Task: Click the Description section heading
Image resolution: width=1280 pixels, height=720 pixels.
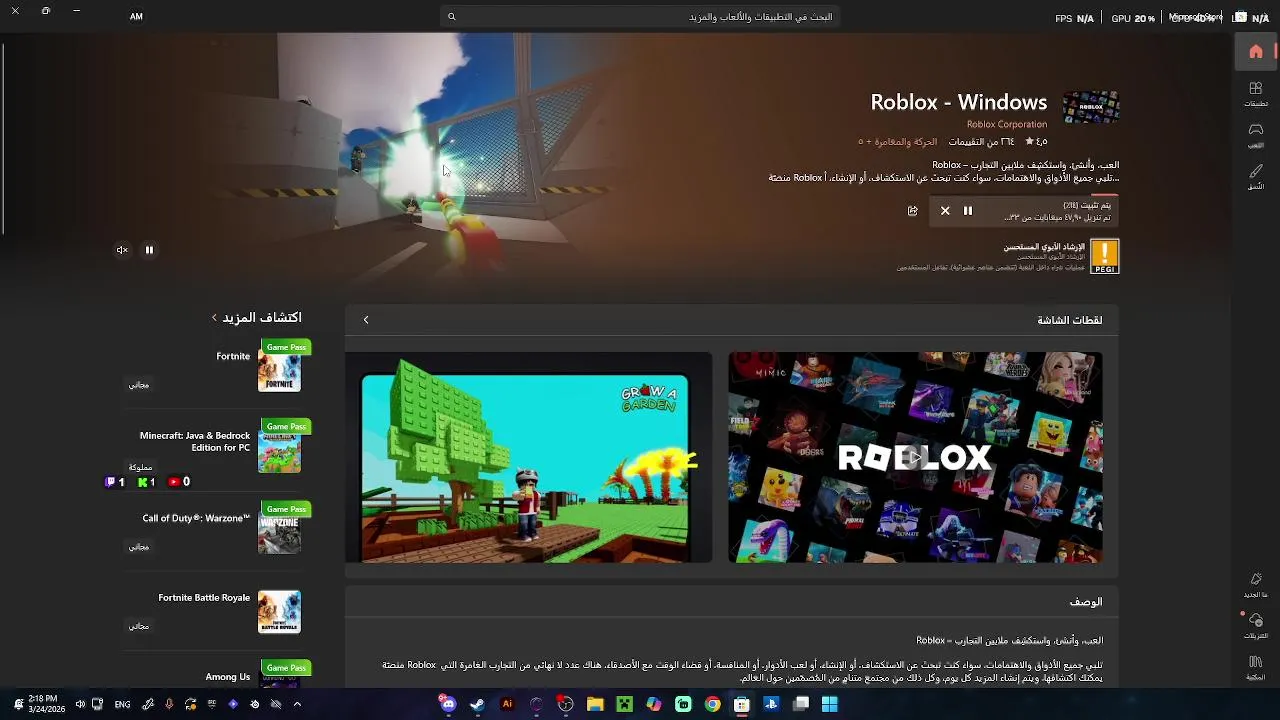Action: pyautogui.click(x=1086, y=602)
